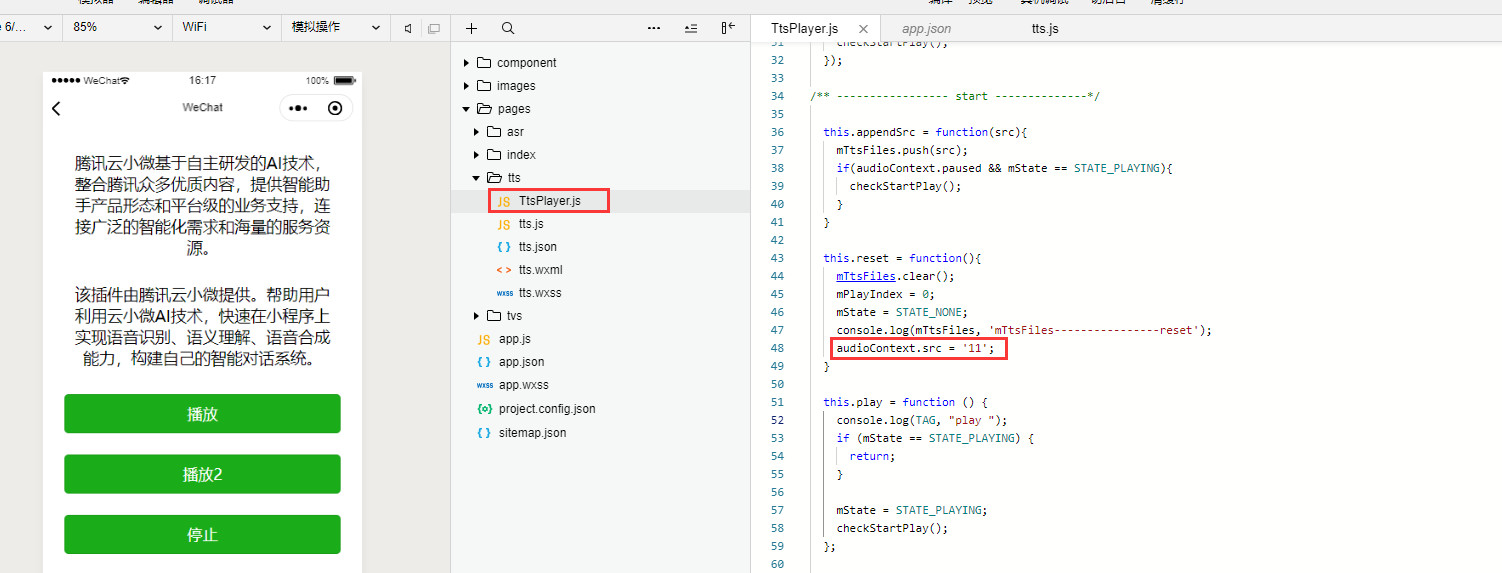This screenshot has height=573, width=1502.
Task: Click code line this.appendSrc = function(src){
Action: point(926,132)
